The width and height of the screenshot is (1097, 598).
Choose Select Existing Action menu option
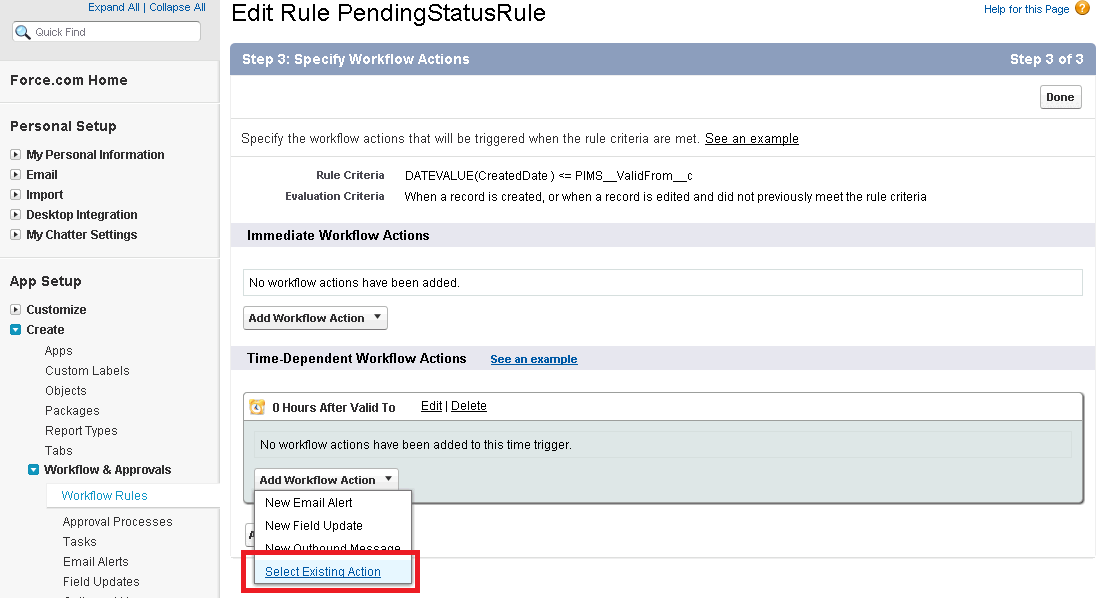[322, 572]
